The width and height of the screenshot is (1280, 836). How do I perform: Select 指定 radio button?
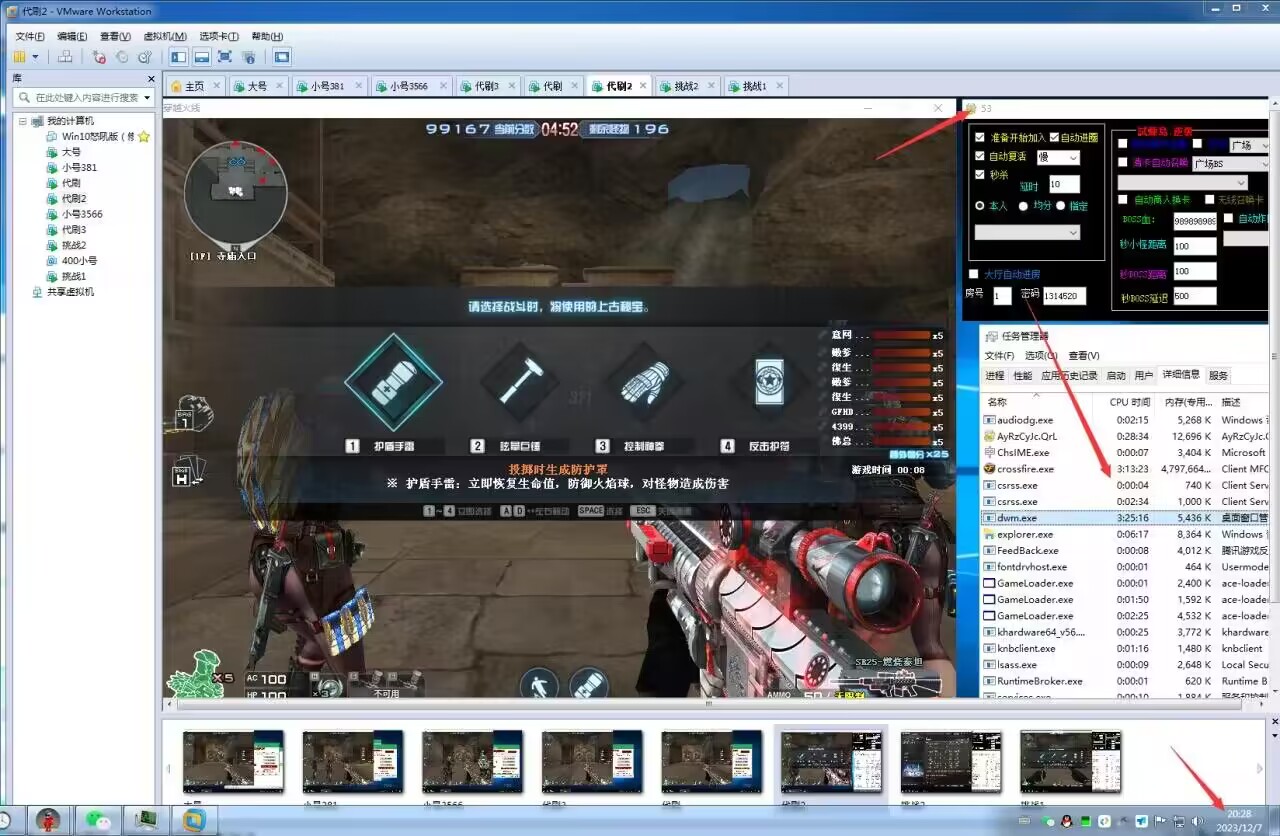click(1060, 206)
